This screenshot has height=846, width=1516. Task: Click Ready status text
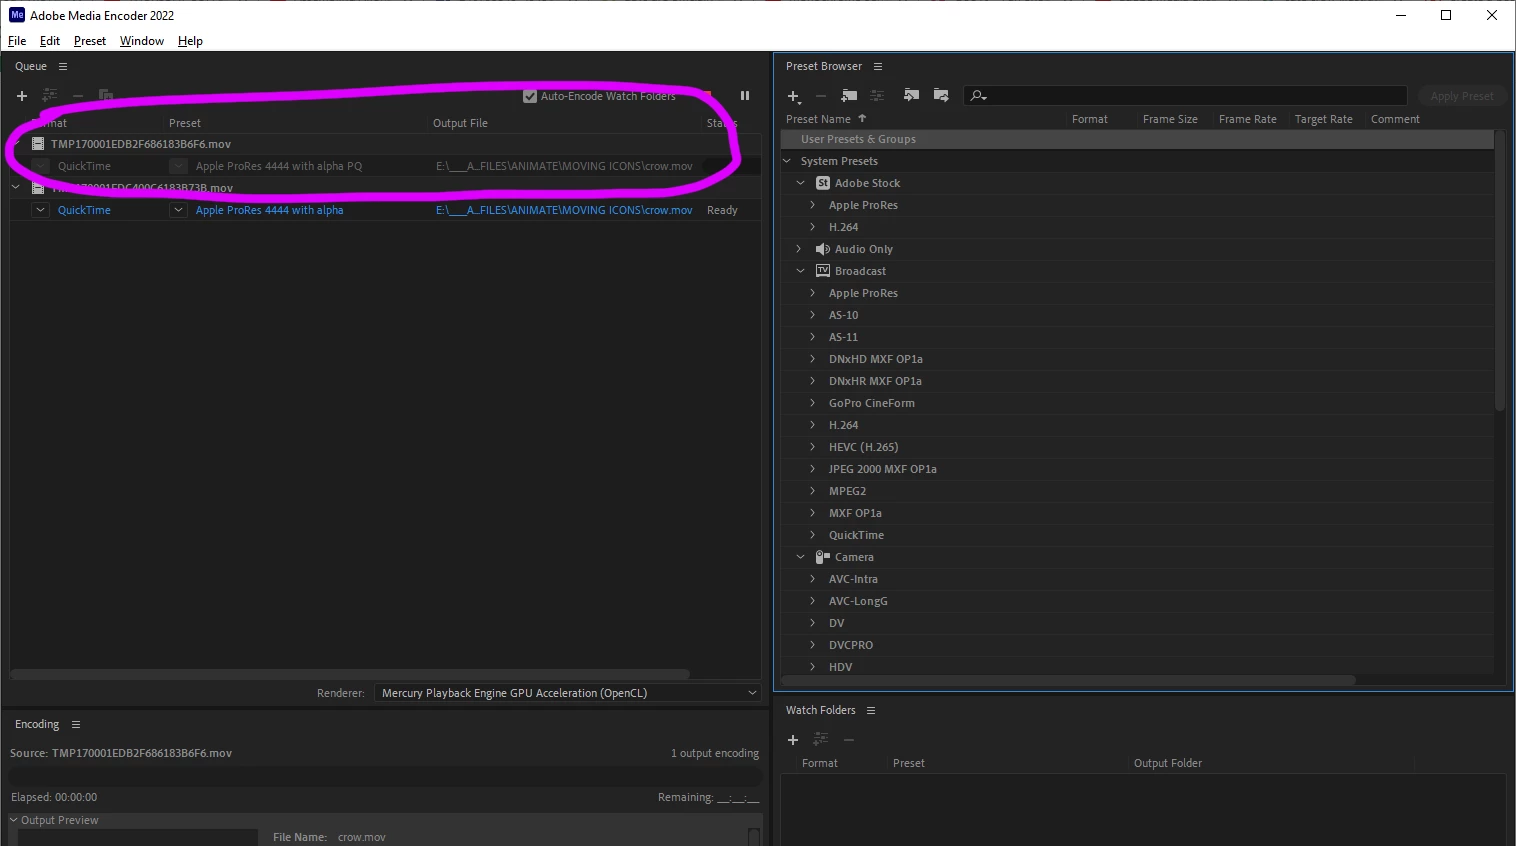click(x=722, y=210)
